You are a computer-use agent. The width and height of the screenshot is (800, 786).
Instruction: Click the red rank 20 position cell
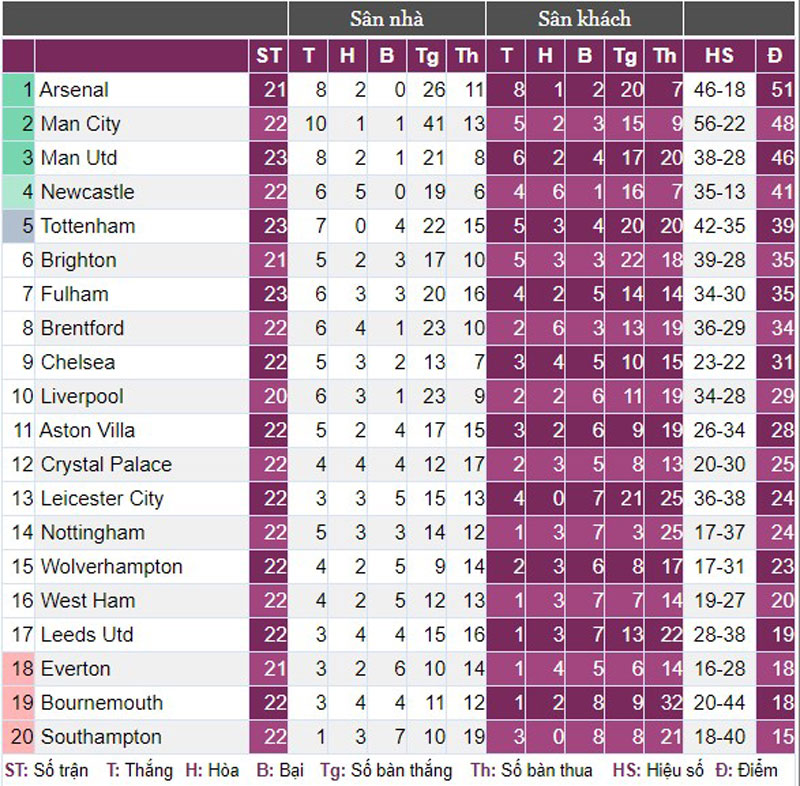click(18, 737)
